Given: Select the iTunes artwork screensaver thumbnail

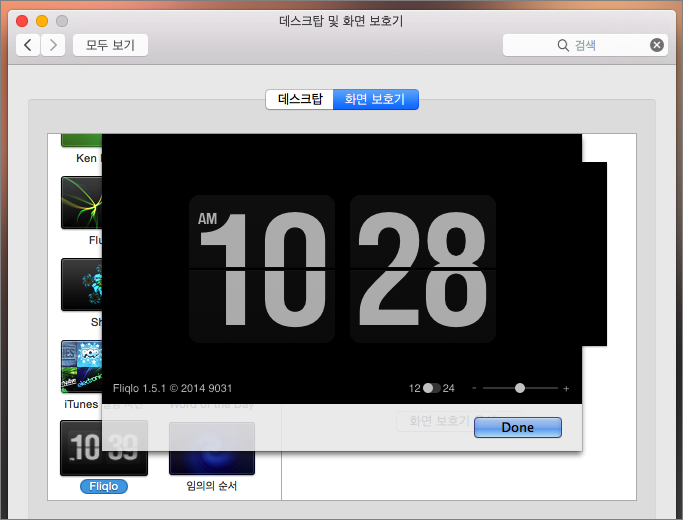Looking at the screenshot, I should 81,366.
